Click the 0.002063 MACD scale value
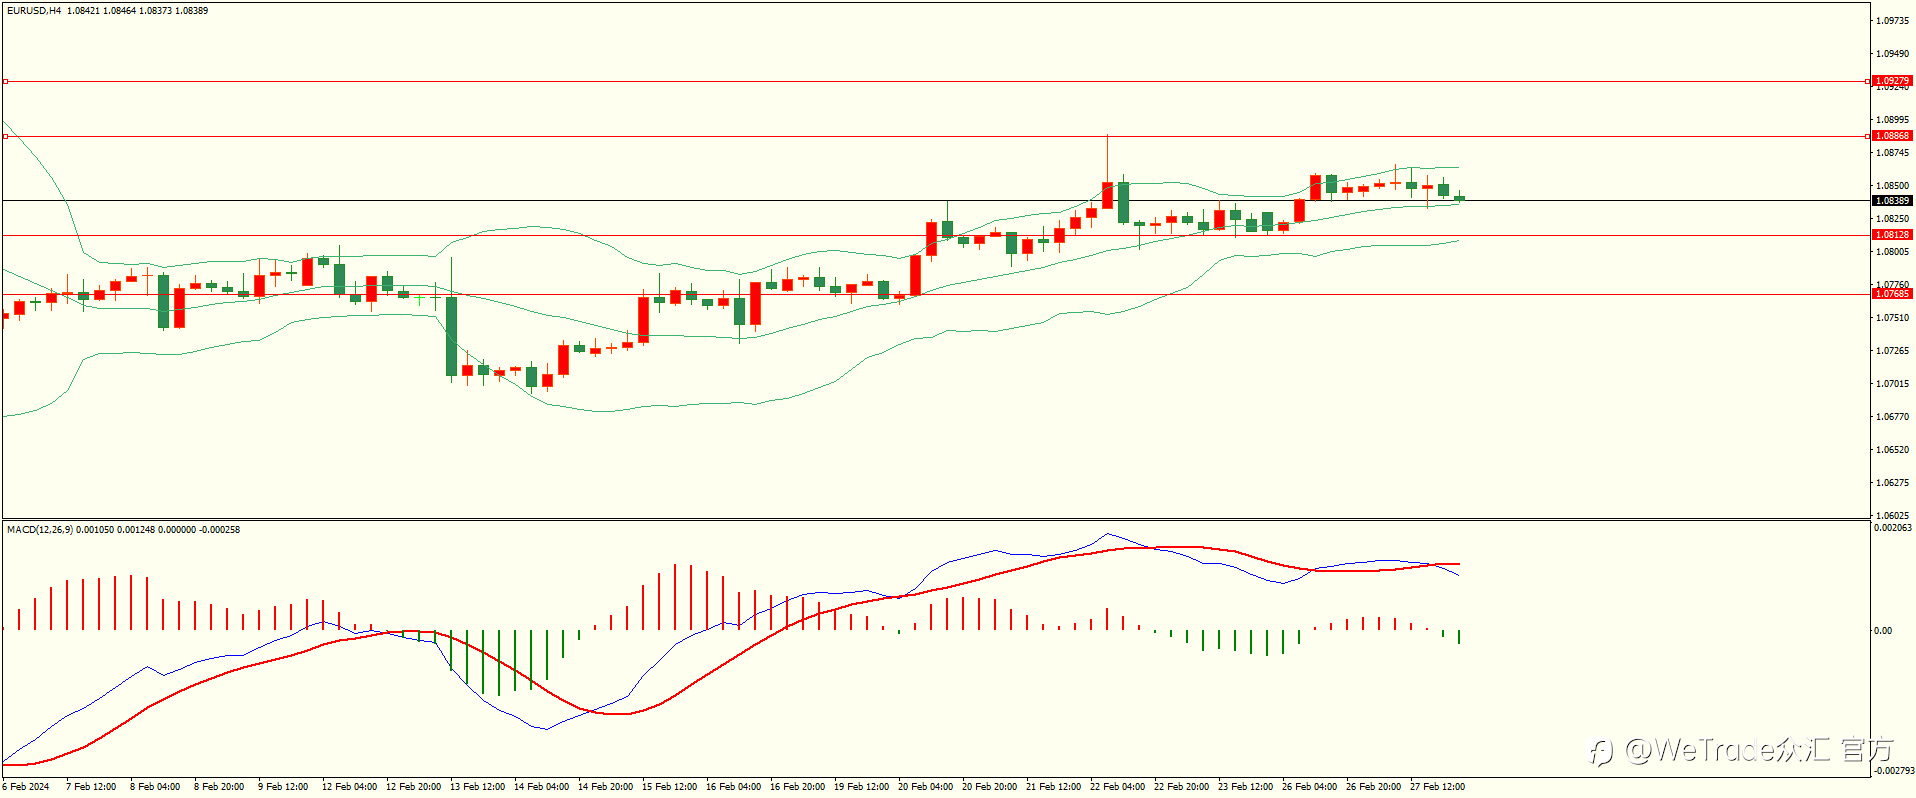Screen dimensions: 1916x798 tap(1893, 527)
